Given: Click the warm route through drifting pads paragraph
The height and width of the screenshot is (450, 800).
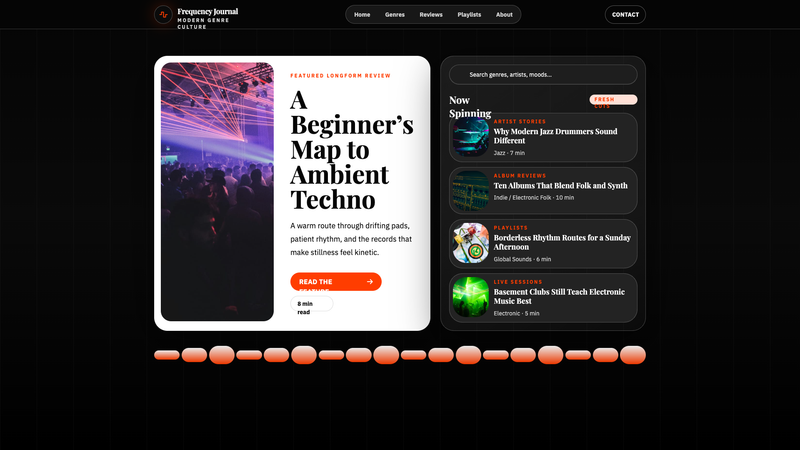Looking at the screenshot, I should (351, 239).
